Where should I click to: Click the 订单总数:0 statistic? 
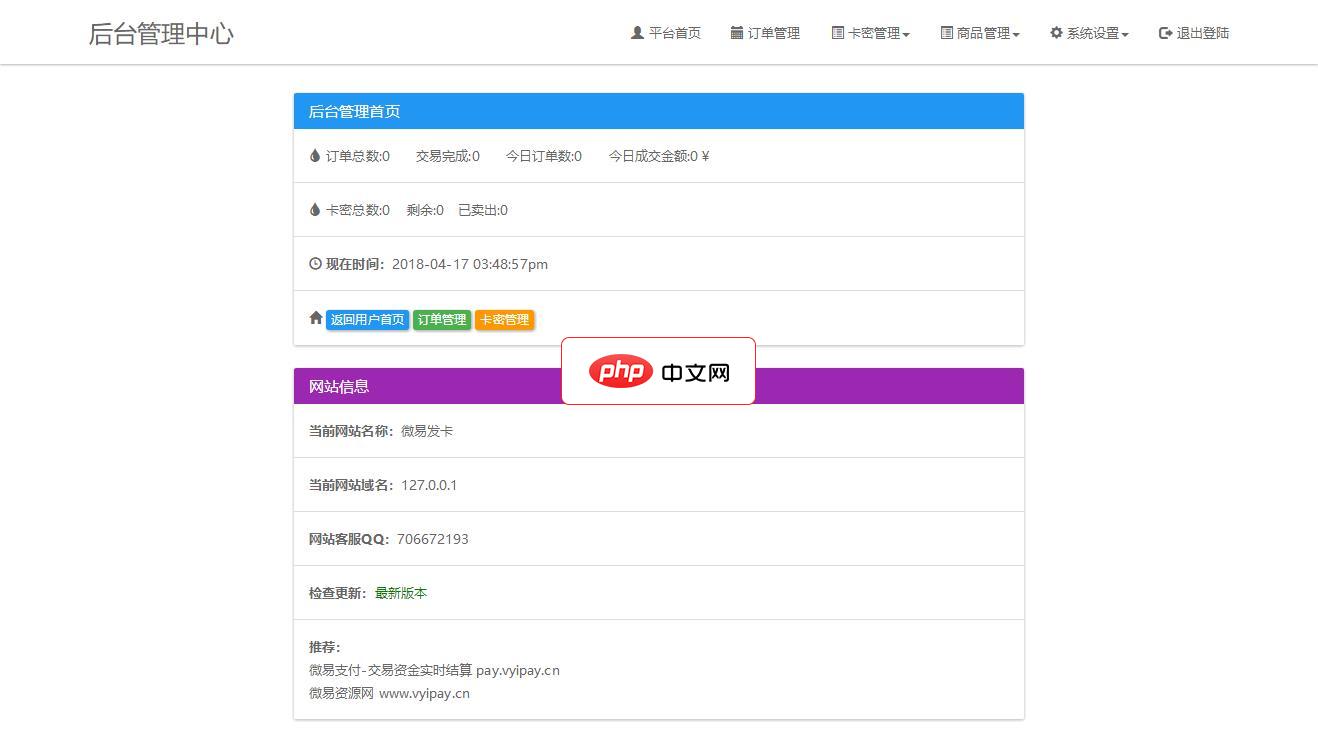(357, 156)
